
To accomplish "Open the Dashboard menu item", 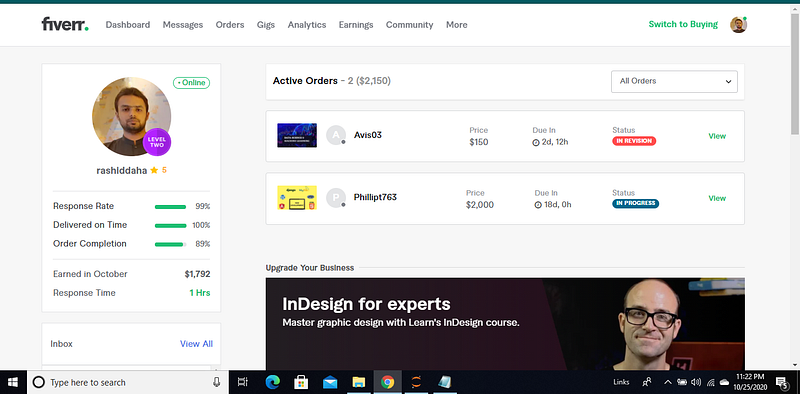I will [x=128, y=24].
